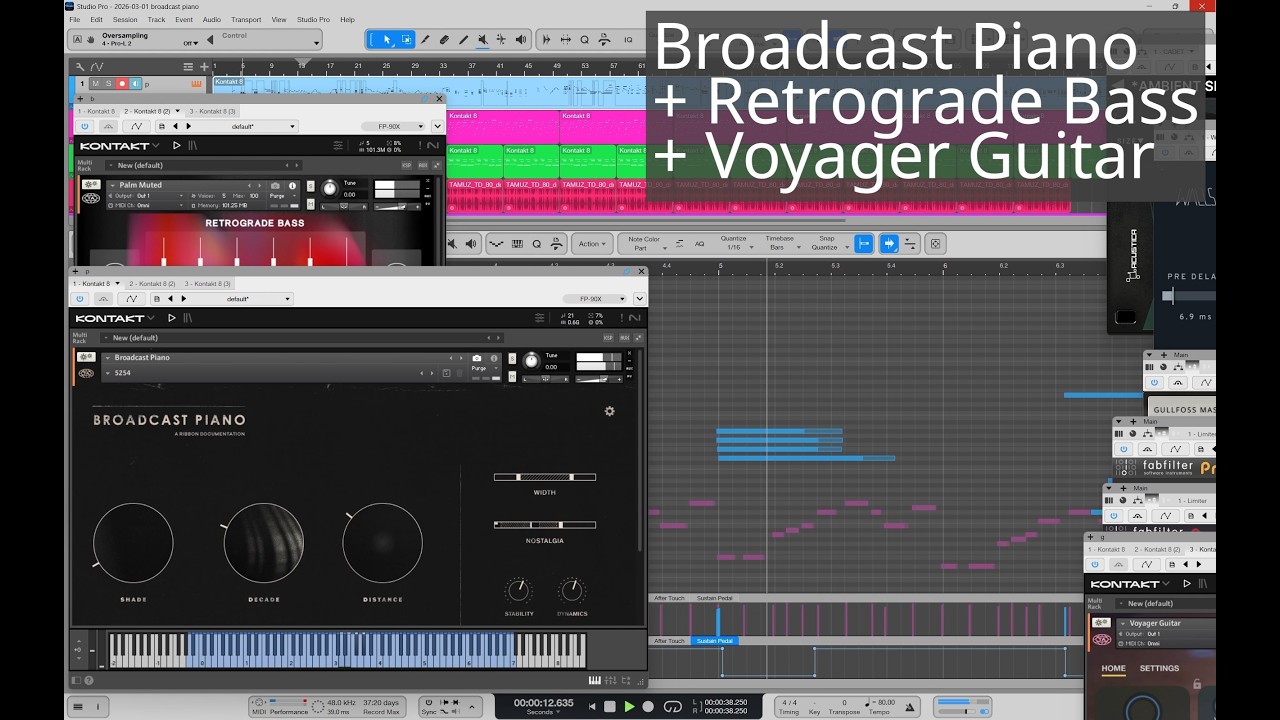The width and height of the screenshot is (1280, 720).
Task: Click the record button in transport
Action: [x=648, y=706]
